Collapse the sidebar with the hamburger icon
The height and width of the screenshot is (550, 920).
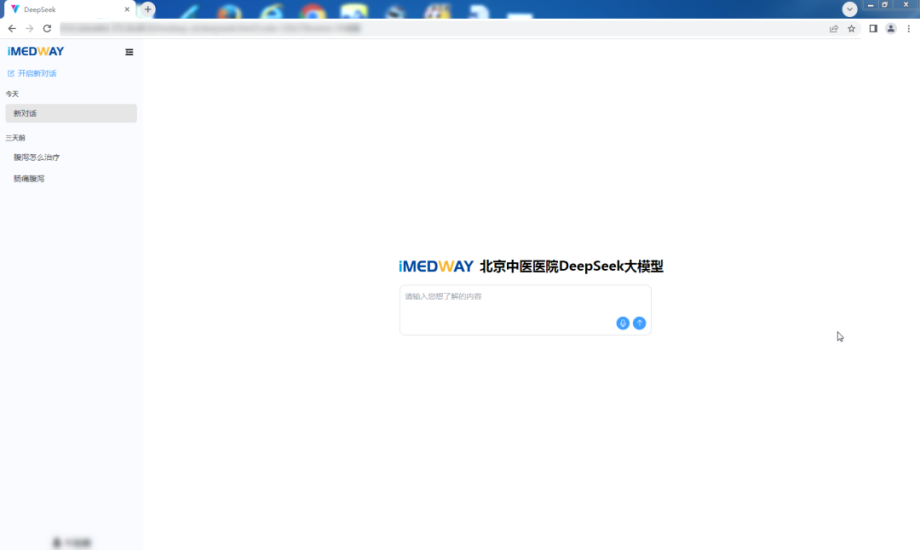coord(129,52)
